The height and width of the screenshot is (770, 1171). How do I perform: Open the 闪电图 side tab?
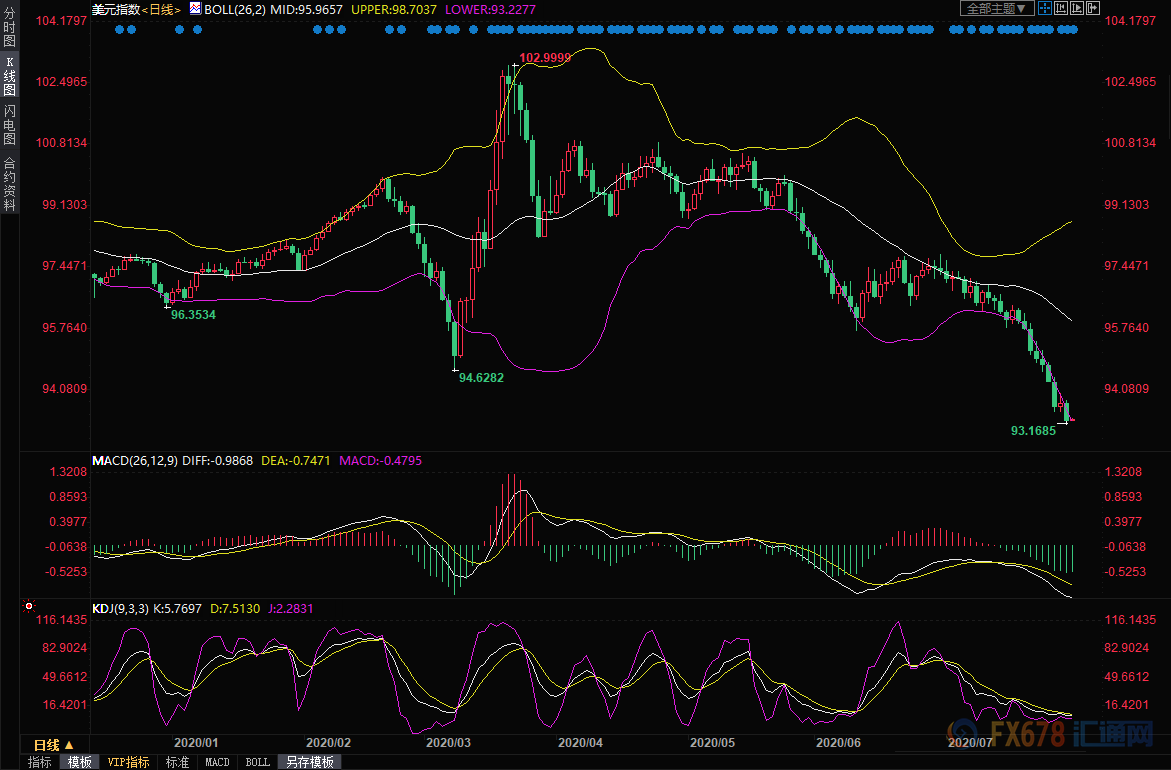[x=10, y=125]
